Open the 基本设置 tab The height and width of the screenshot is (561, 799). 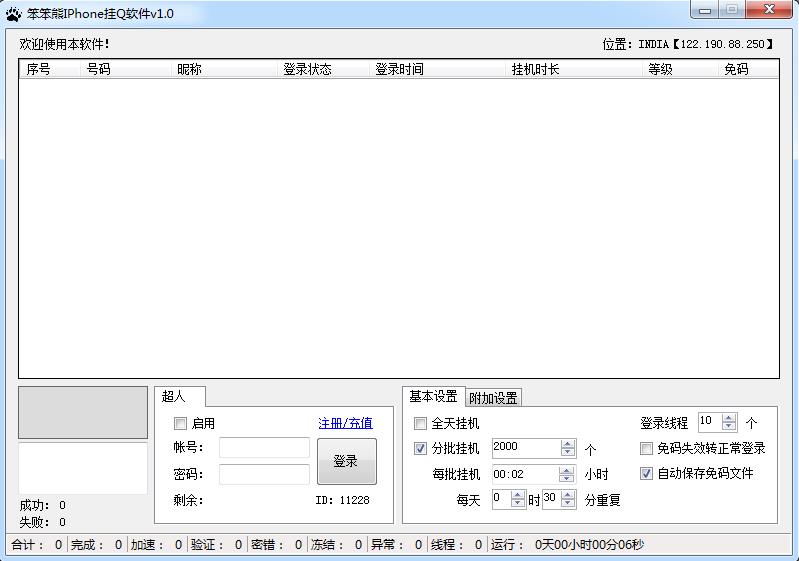[434, 396]
